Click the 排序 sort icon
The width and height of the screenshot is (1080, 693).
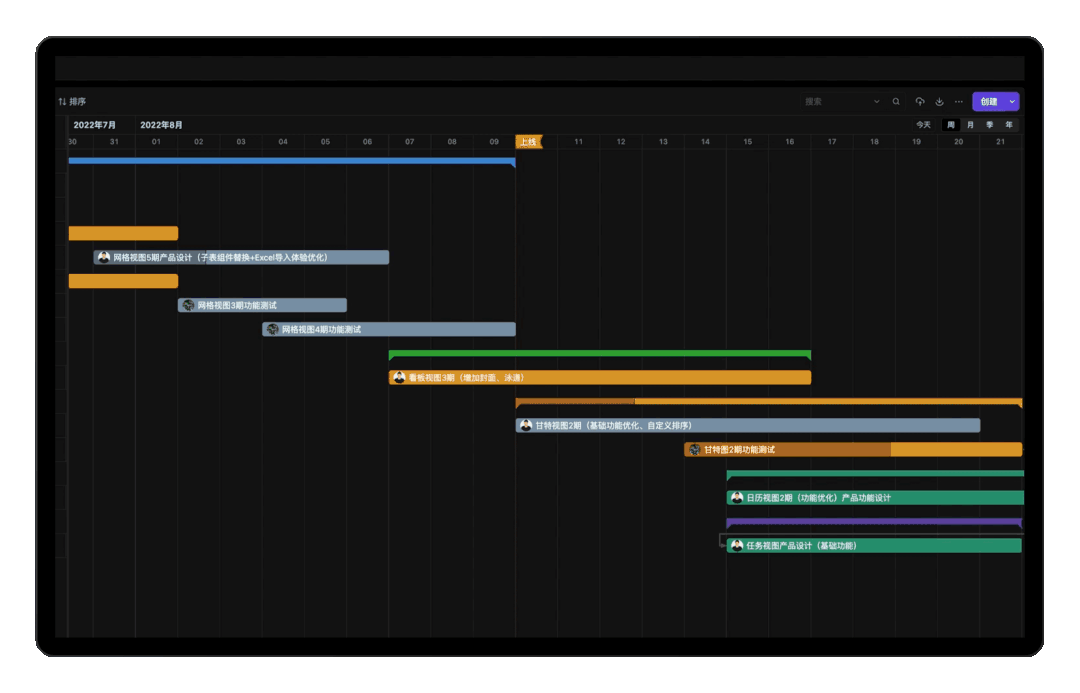click(63, 102)
